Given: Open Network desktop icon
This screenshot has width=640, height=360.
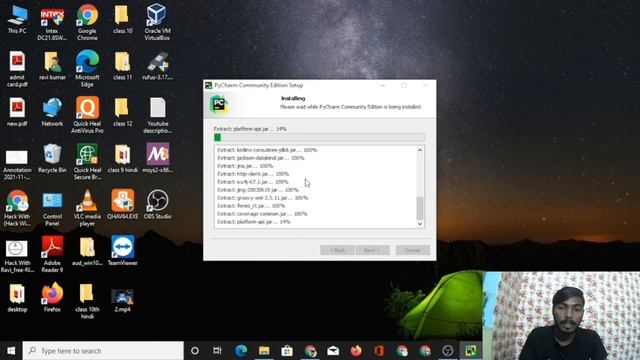Looking at the screenshot, I should 52,112.
